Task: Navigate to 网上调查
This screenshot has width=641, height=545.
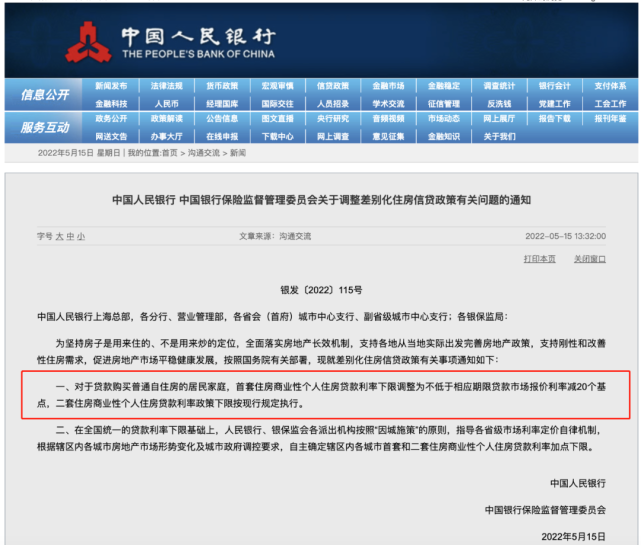Action: click(x=333, y=137)
